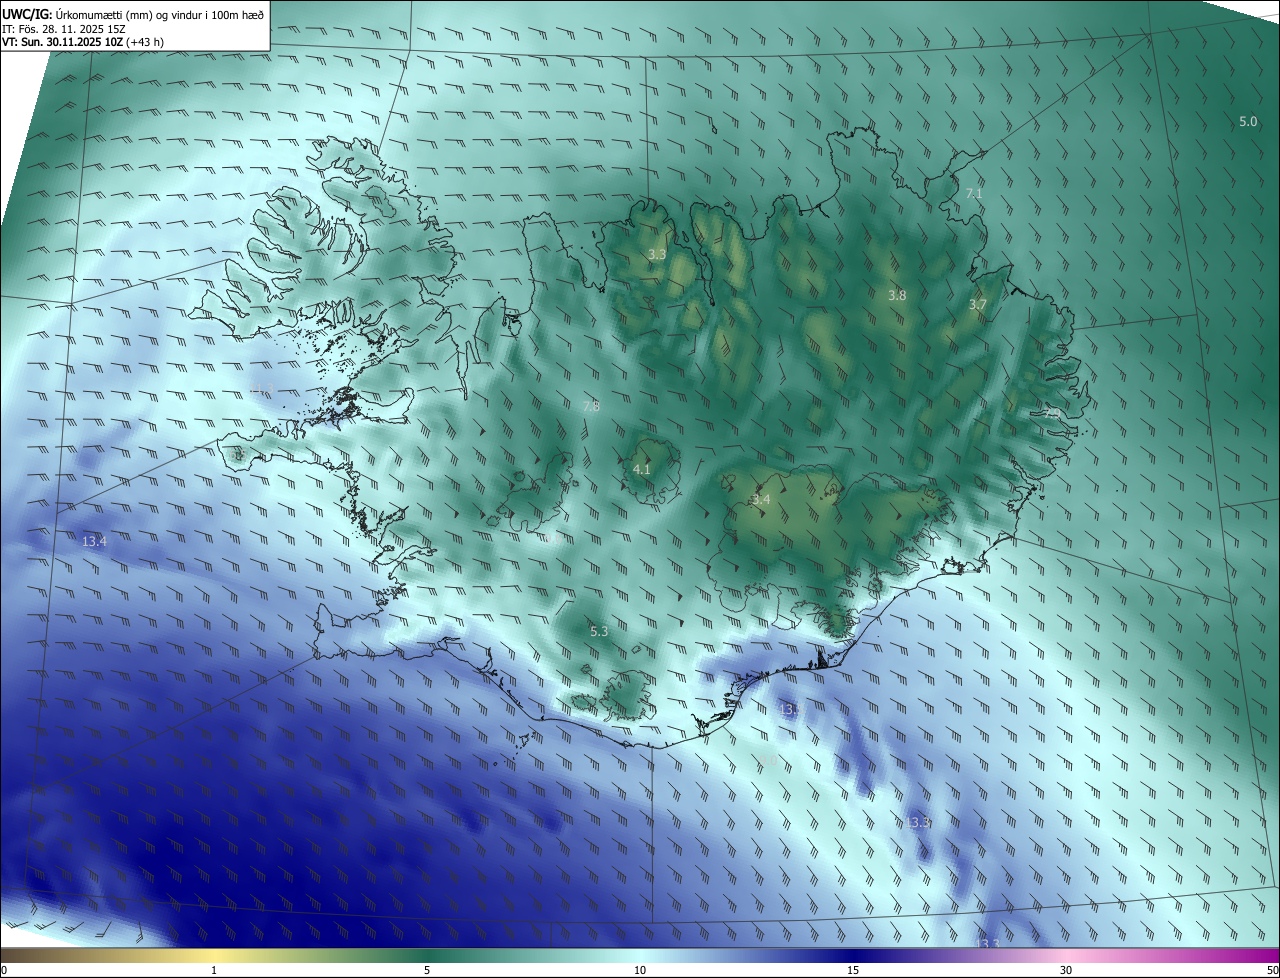Click the 5.3 value on the map

point(599,631)
